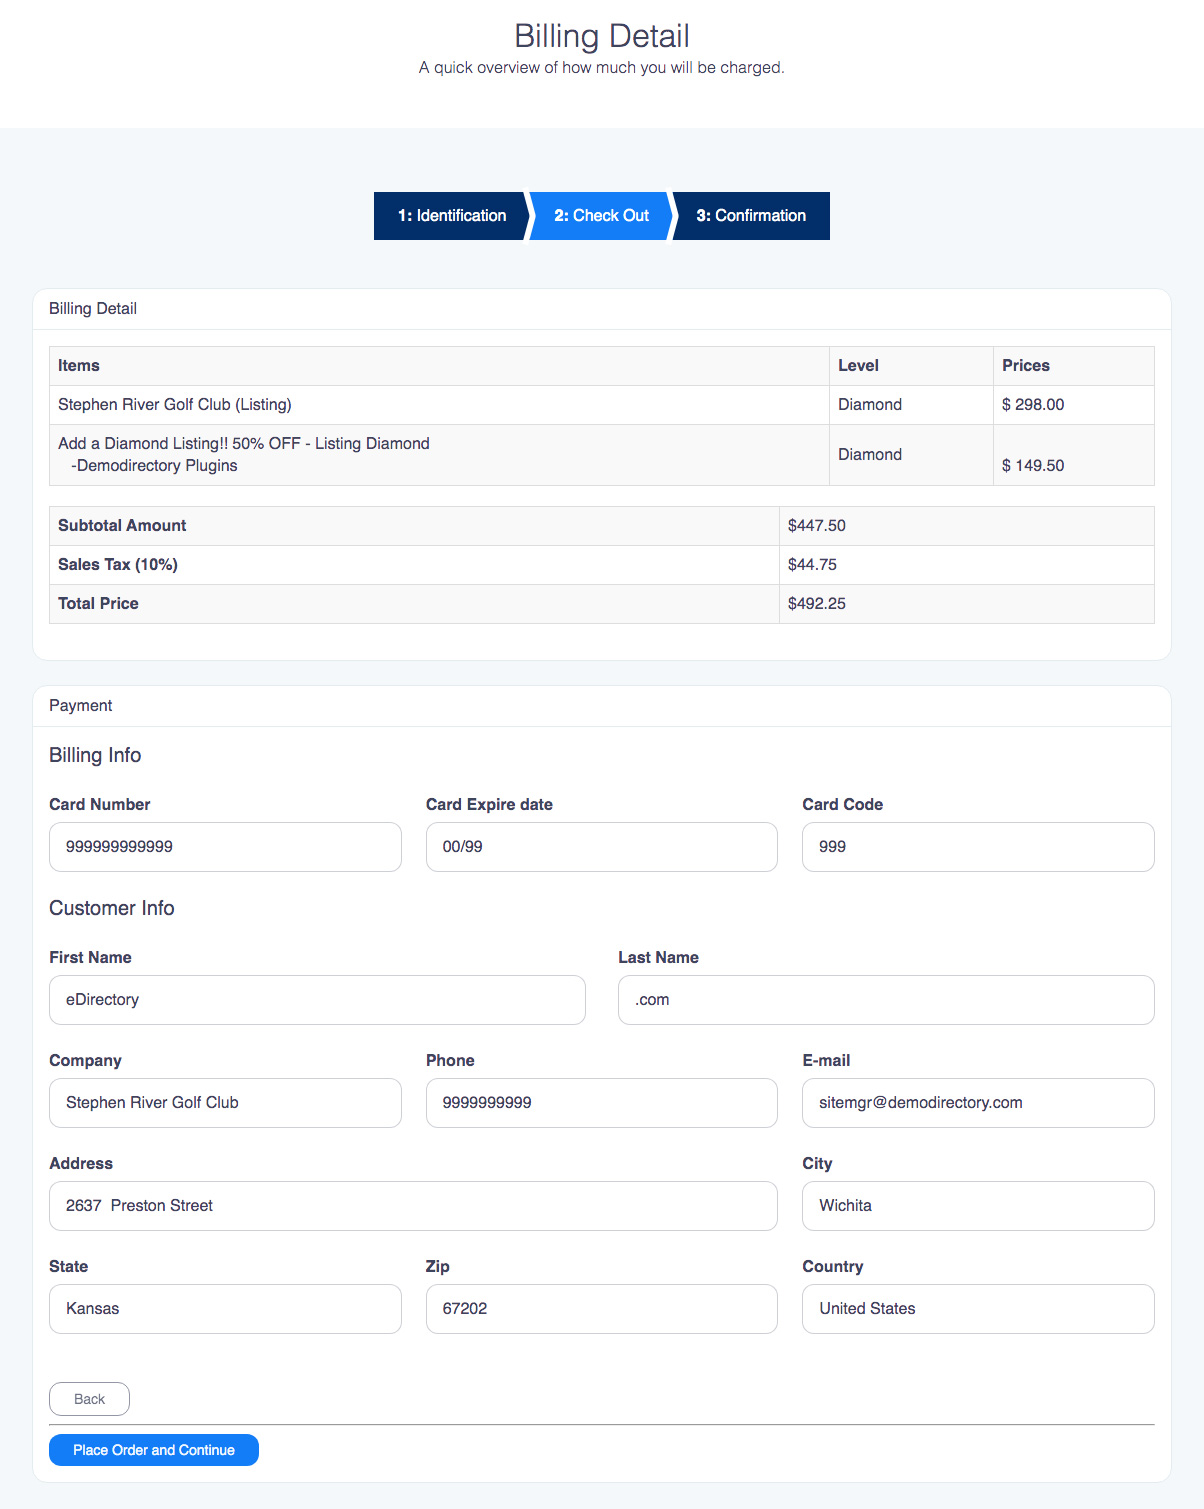Select the Stephen River Golf Club (Listing) item

coord(175,405)
